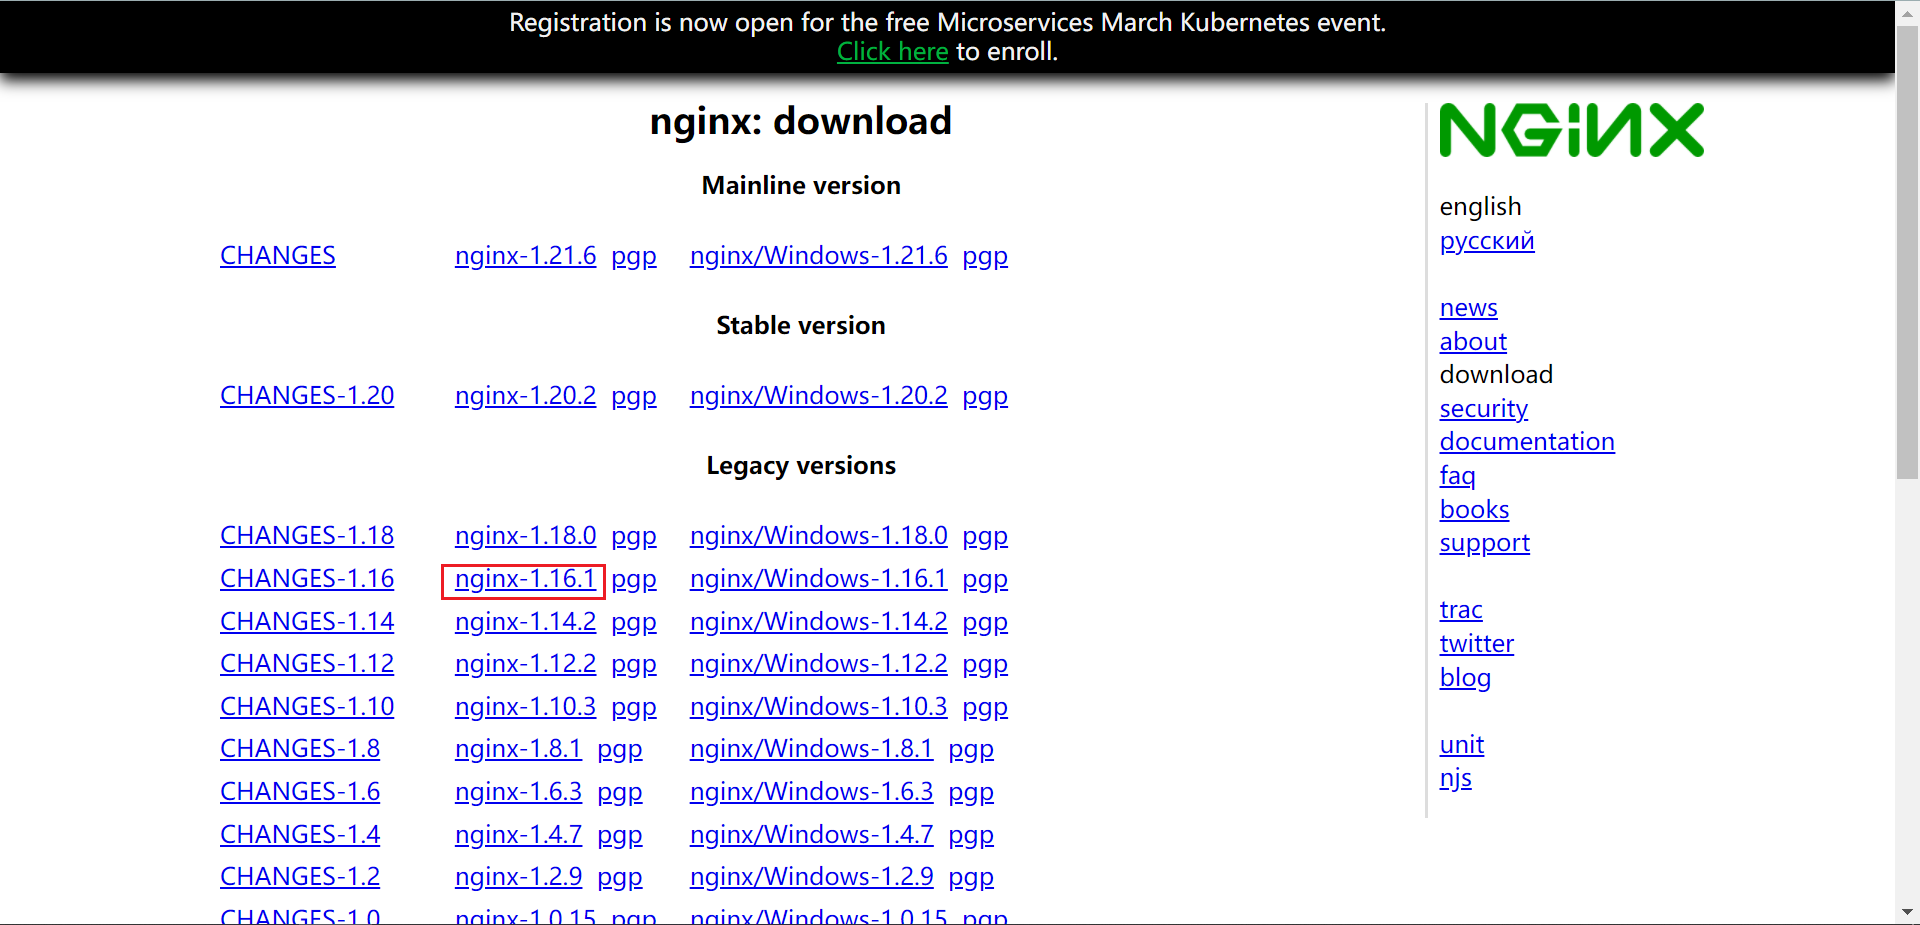This screenshot has height=925, width=1920.
Task: Open CHANGES-1.20 link
Action: click(307, 395)
